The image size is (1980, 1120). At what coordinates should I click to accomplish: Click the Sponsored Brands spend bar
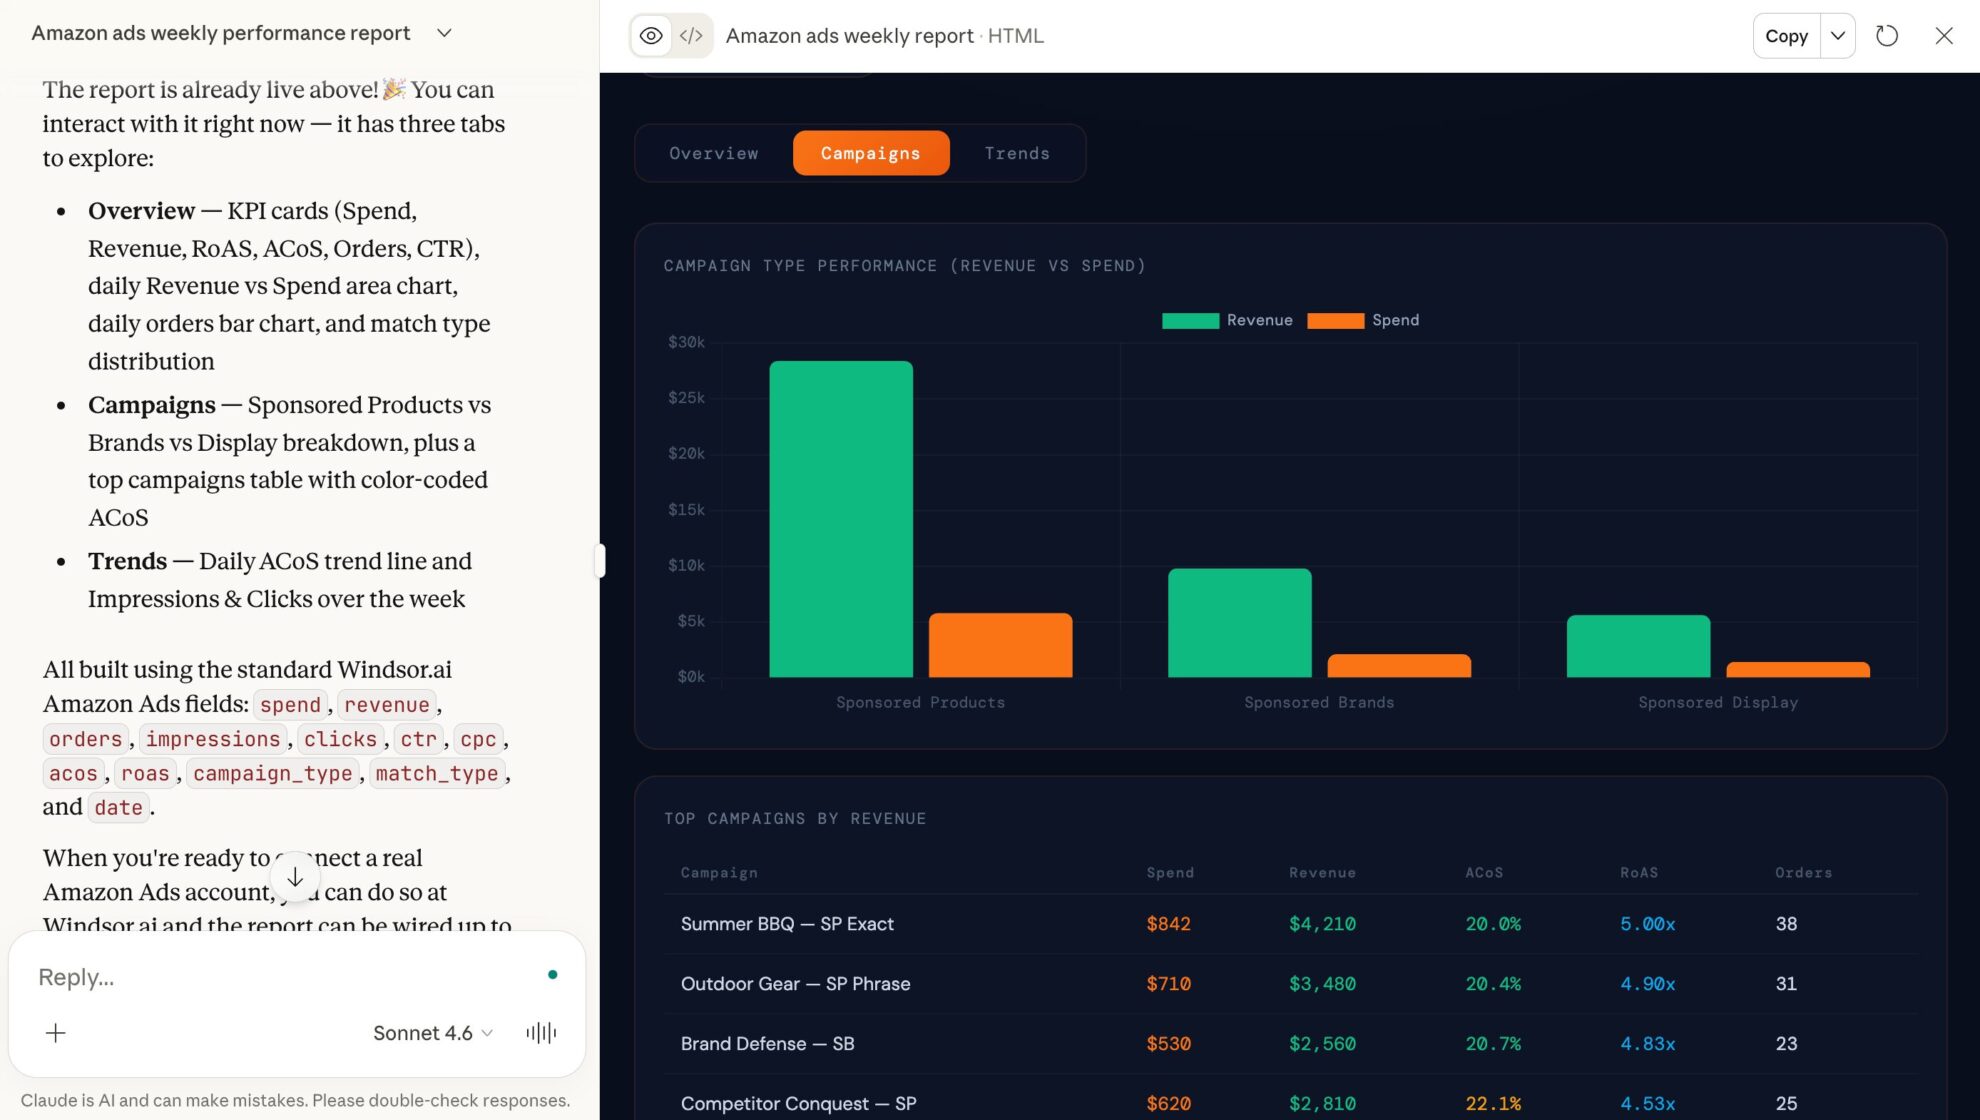tap(1399, 666)
